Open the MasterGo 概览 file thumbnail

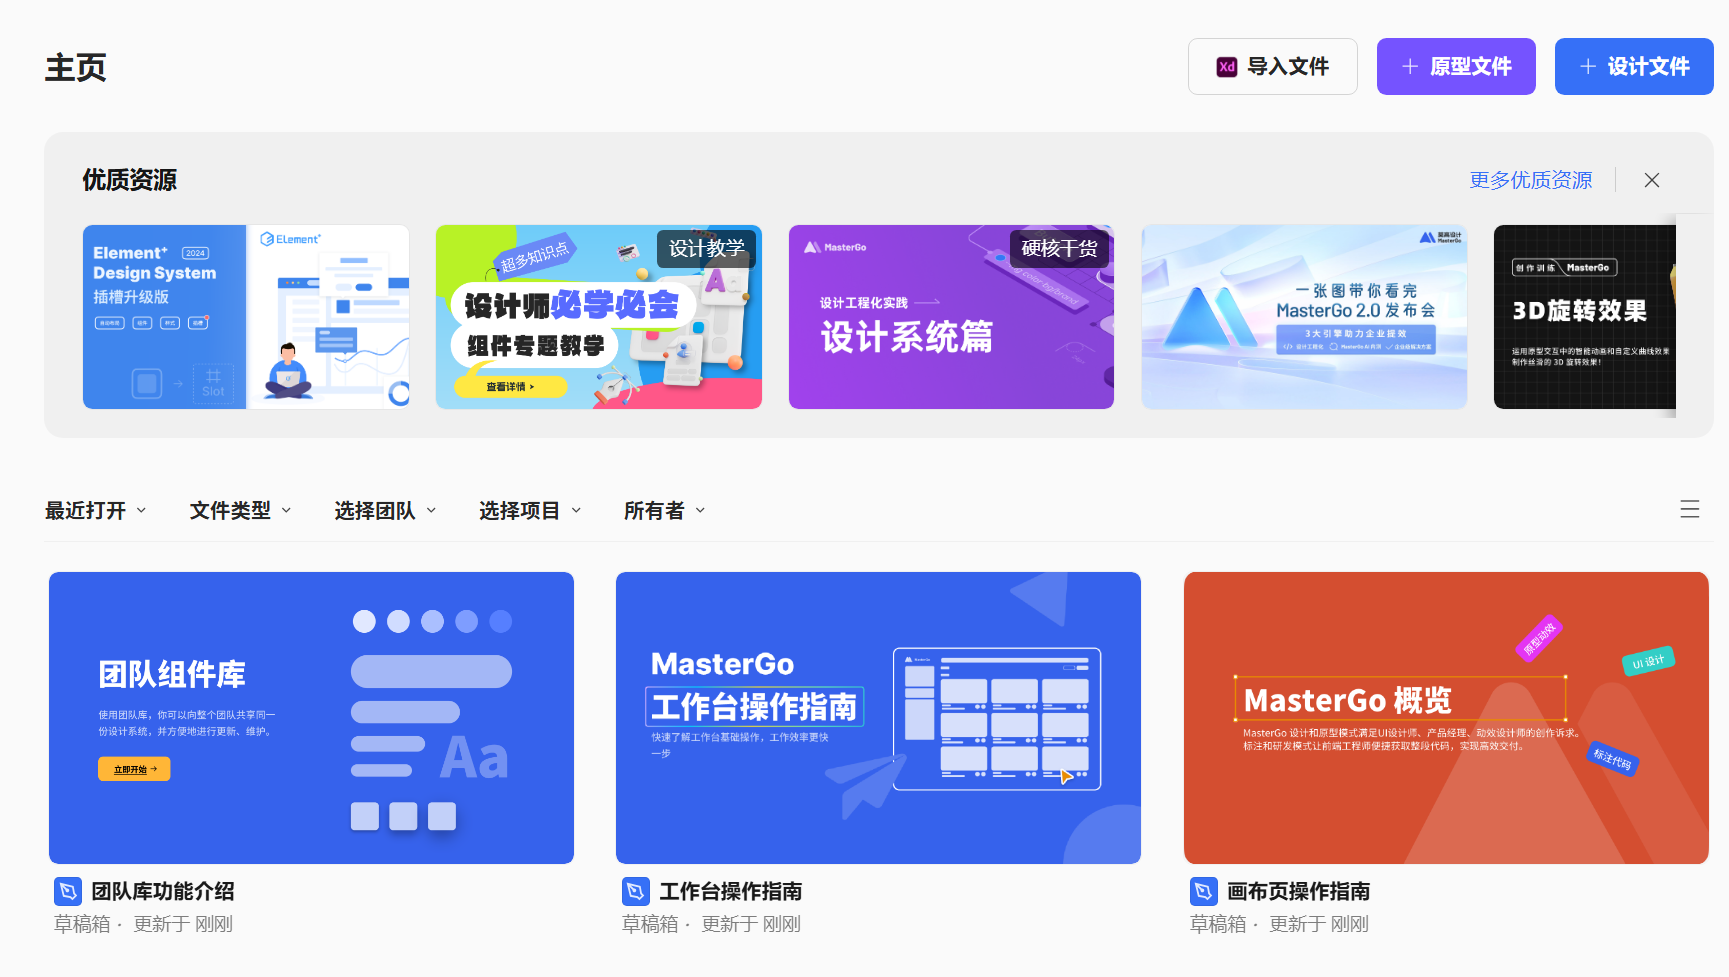click(1446, 718)
